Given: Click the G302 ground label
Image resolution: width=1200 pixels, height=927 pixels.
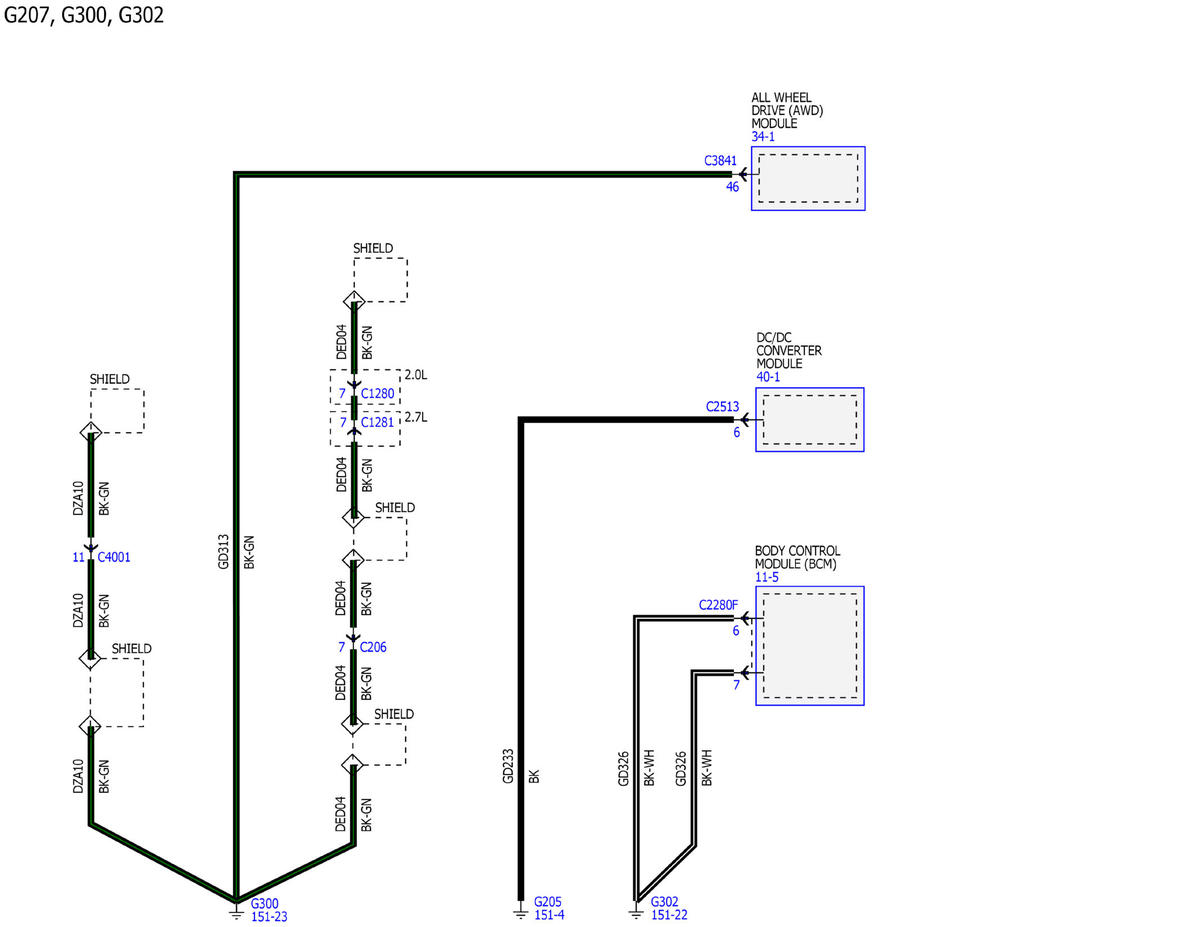Looking at the screenshot, I should (x=664, y=901).
